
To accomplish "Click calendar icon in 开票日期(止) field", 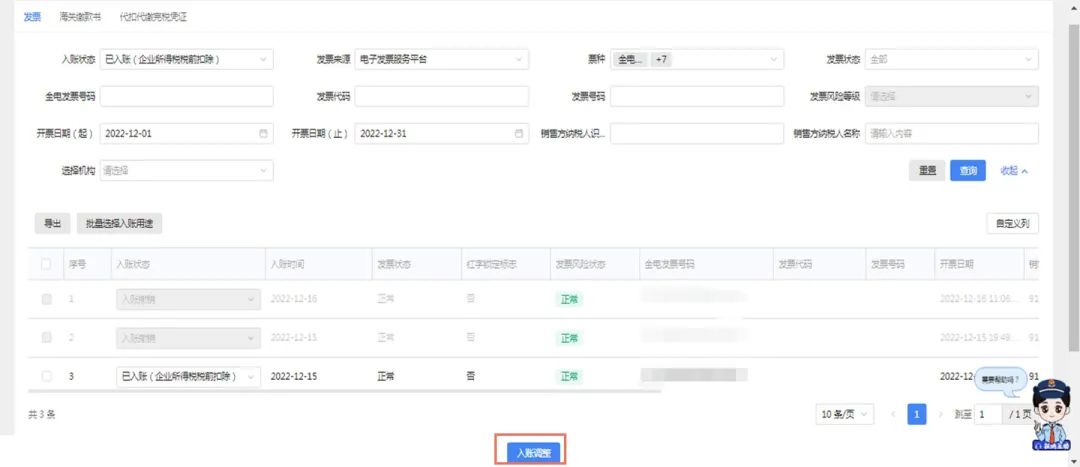I will pos(519,134).
